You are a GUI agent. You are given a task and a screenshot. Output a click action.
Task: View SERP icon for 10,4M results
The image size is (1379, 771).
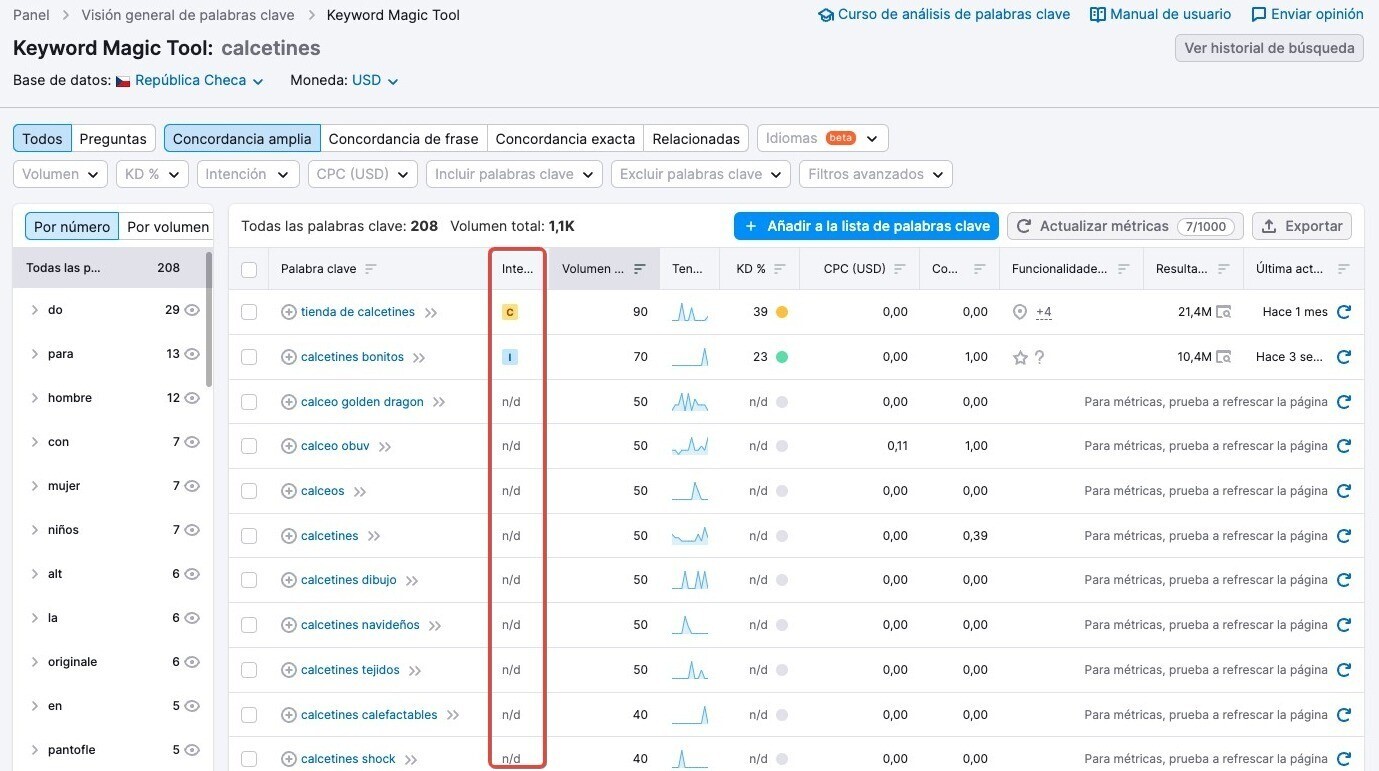tap(1223, 357)
